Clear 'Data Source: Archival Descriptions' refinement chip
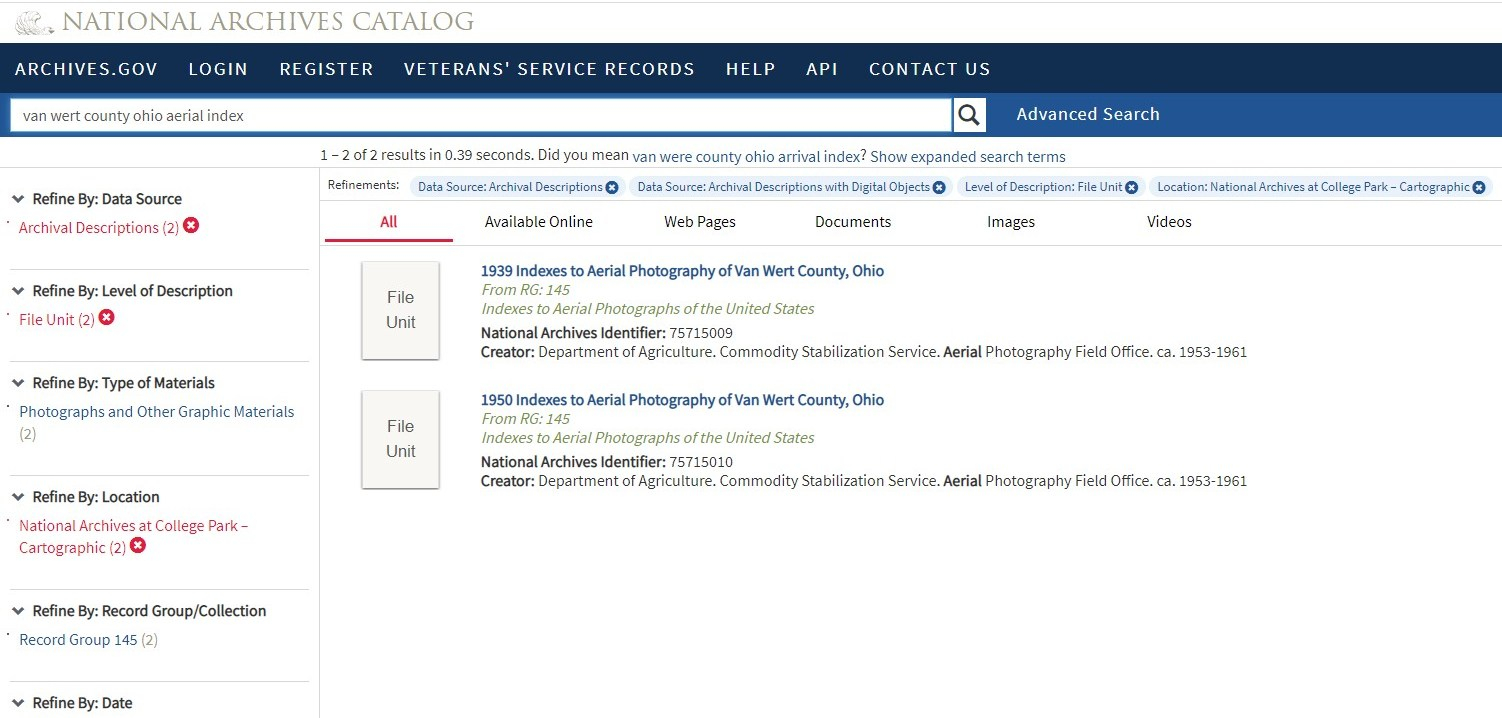The image size is (1502, 718). (612, 187)
